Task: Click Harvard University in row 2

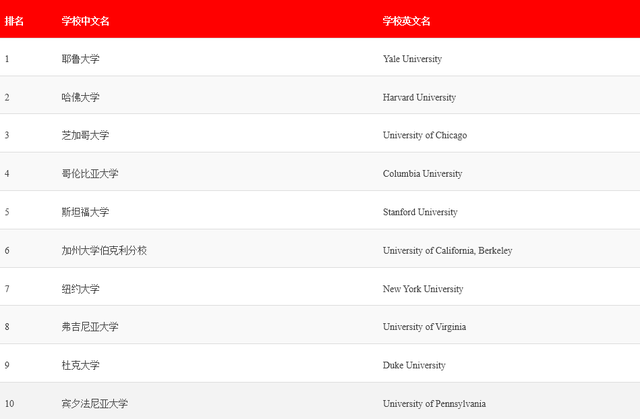Action: 419,97
